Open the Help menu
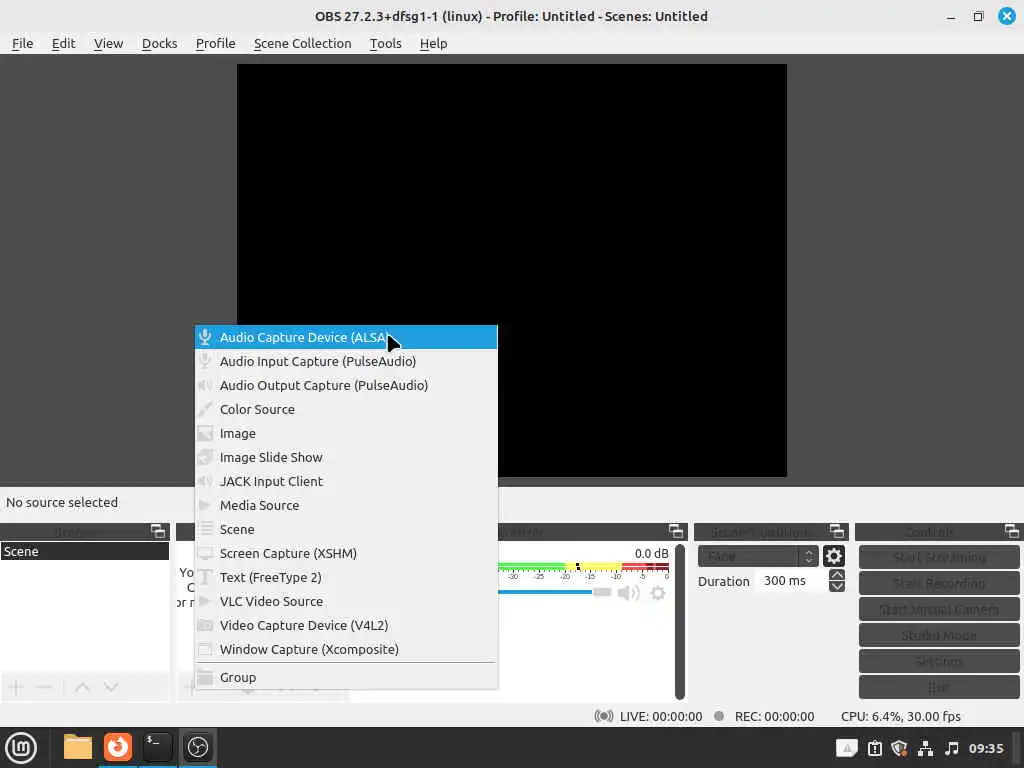The width and height of the screenshot is (1024, 768). pos(434,43)
